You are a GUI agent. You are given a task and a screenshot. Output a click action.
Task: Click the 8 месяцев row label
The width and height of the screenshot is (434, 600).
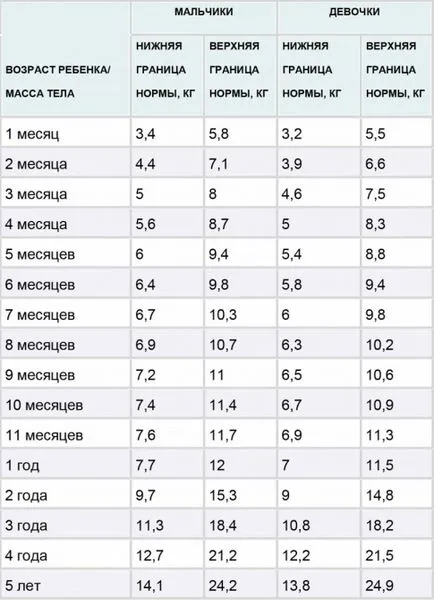pyautogui.click(x=40, y=345)
